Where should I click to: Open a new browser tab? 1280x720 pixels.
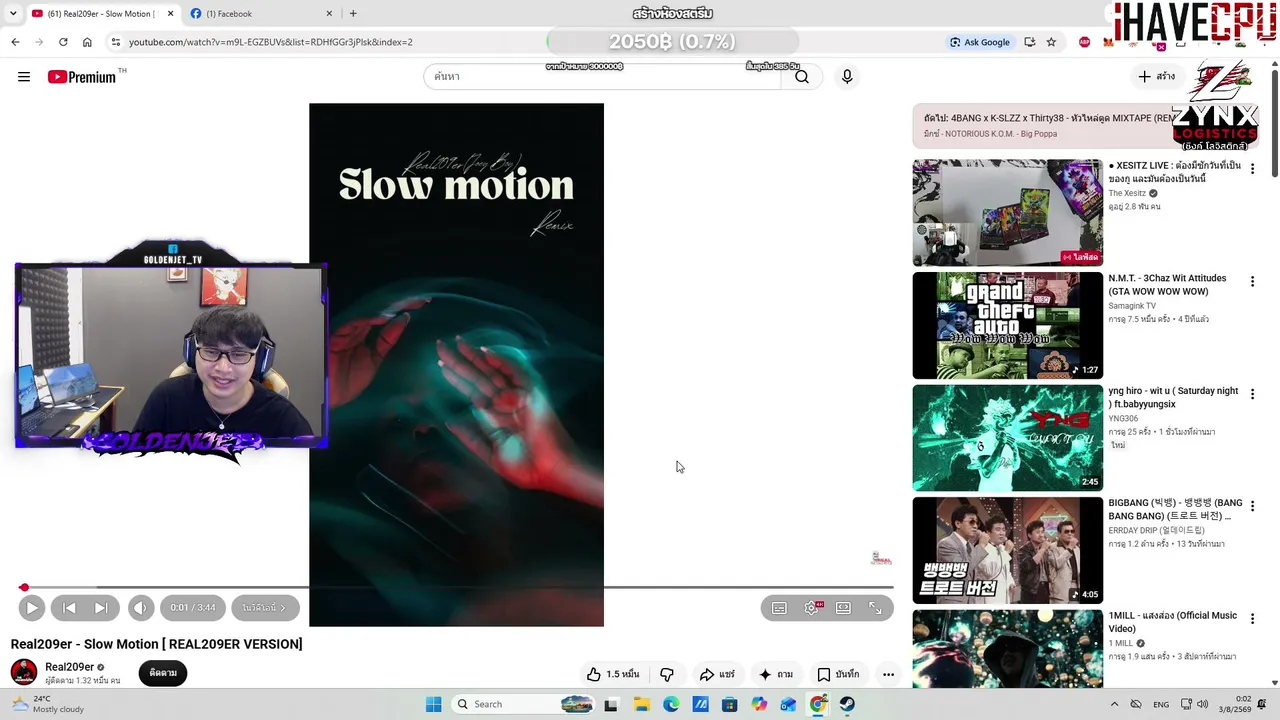coord(353,14)
